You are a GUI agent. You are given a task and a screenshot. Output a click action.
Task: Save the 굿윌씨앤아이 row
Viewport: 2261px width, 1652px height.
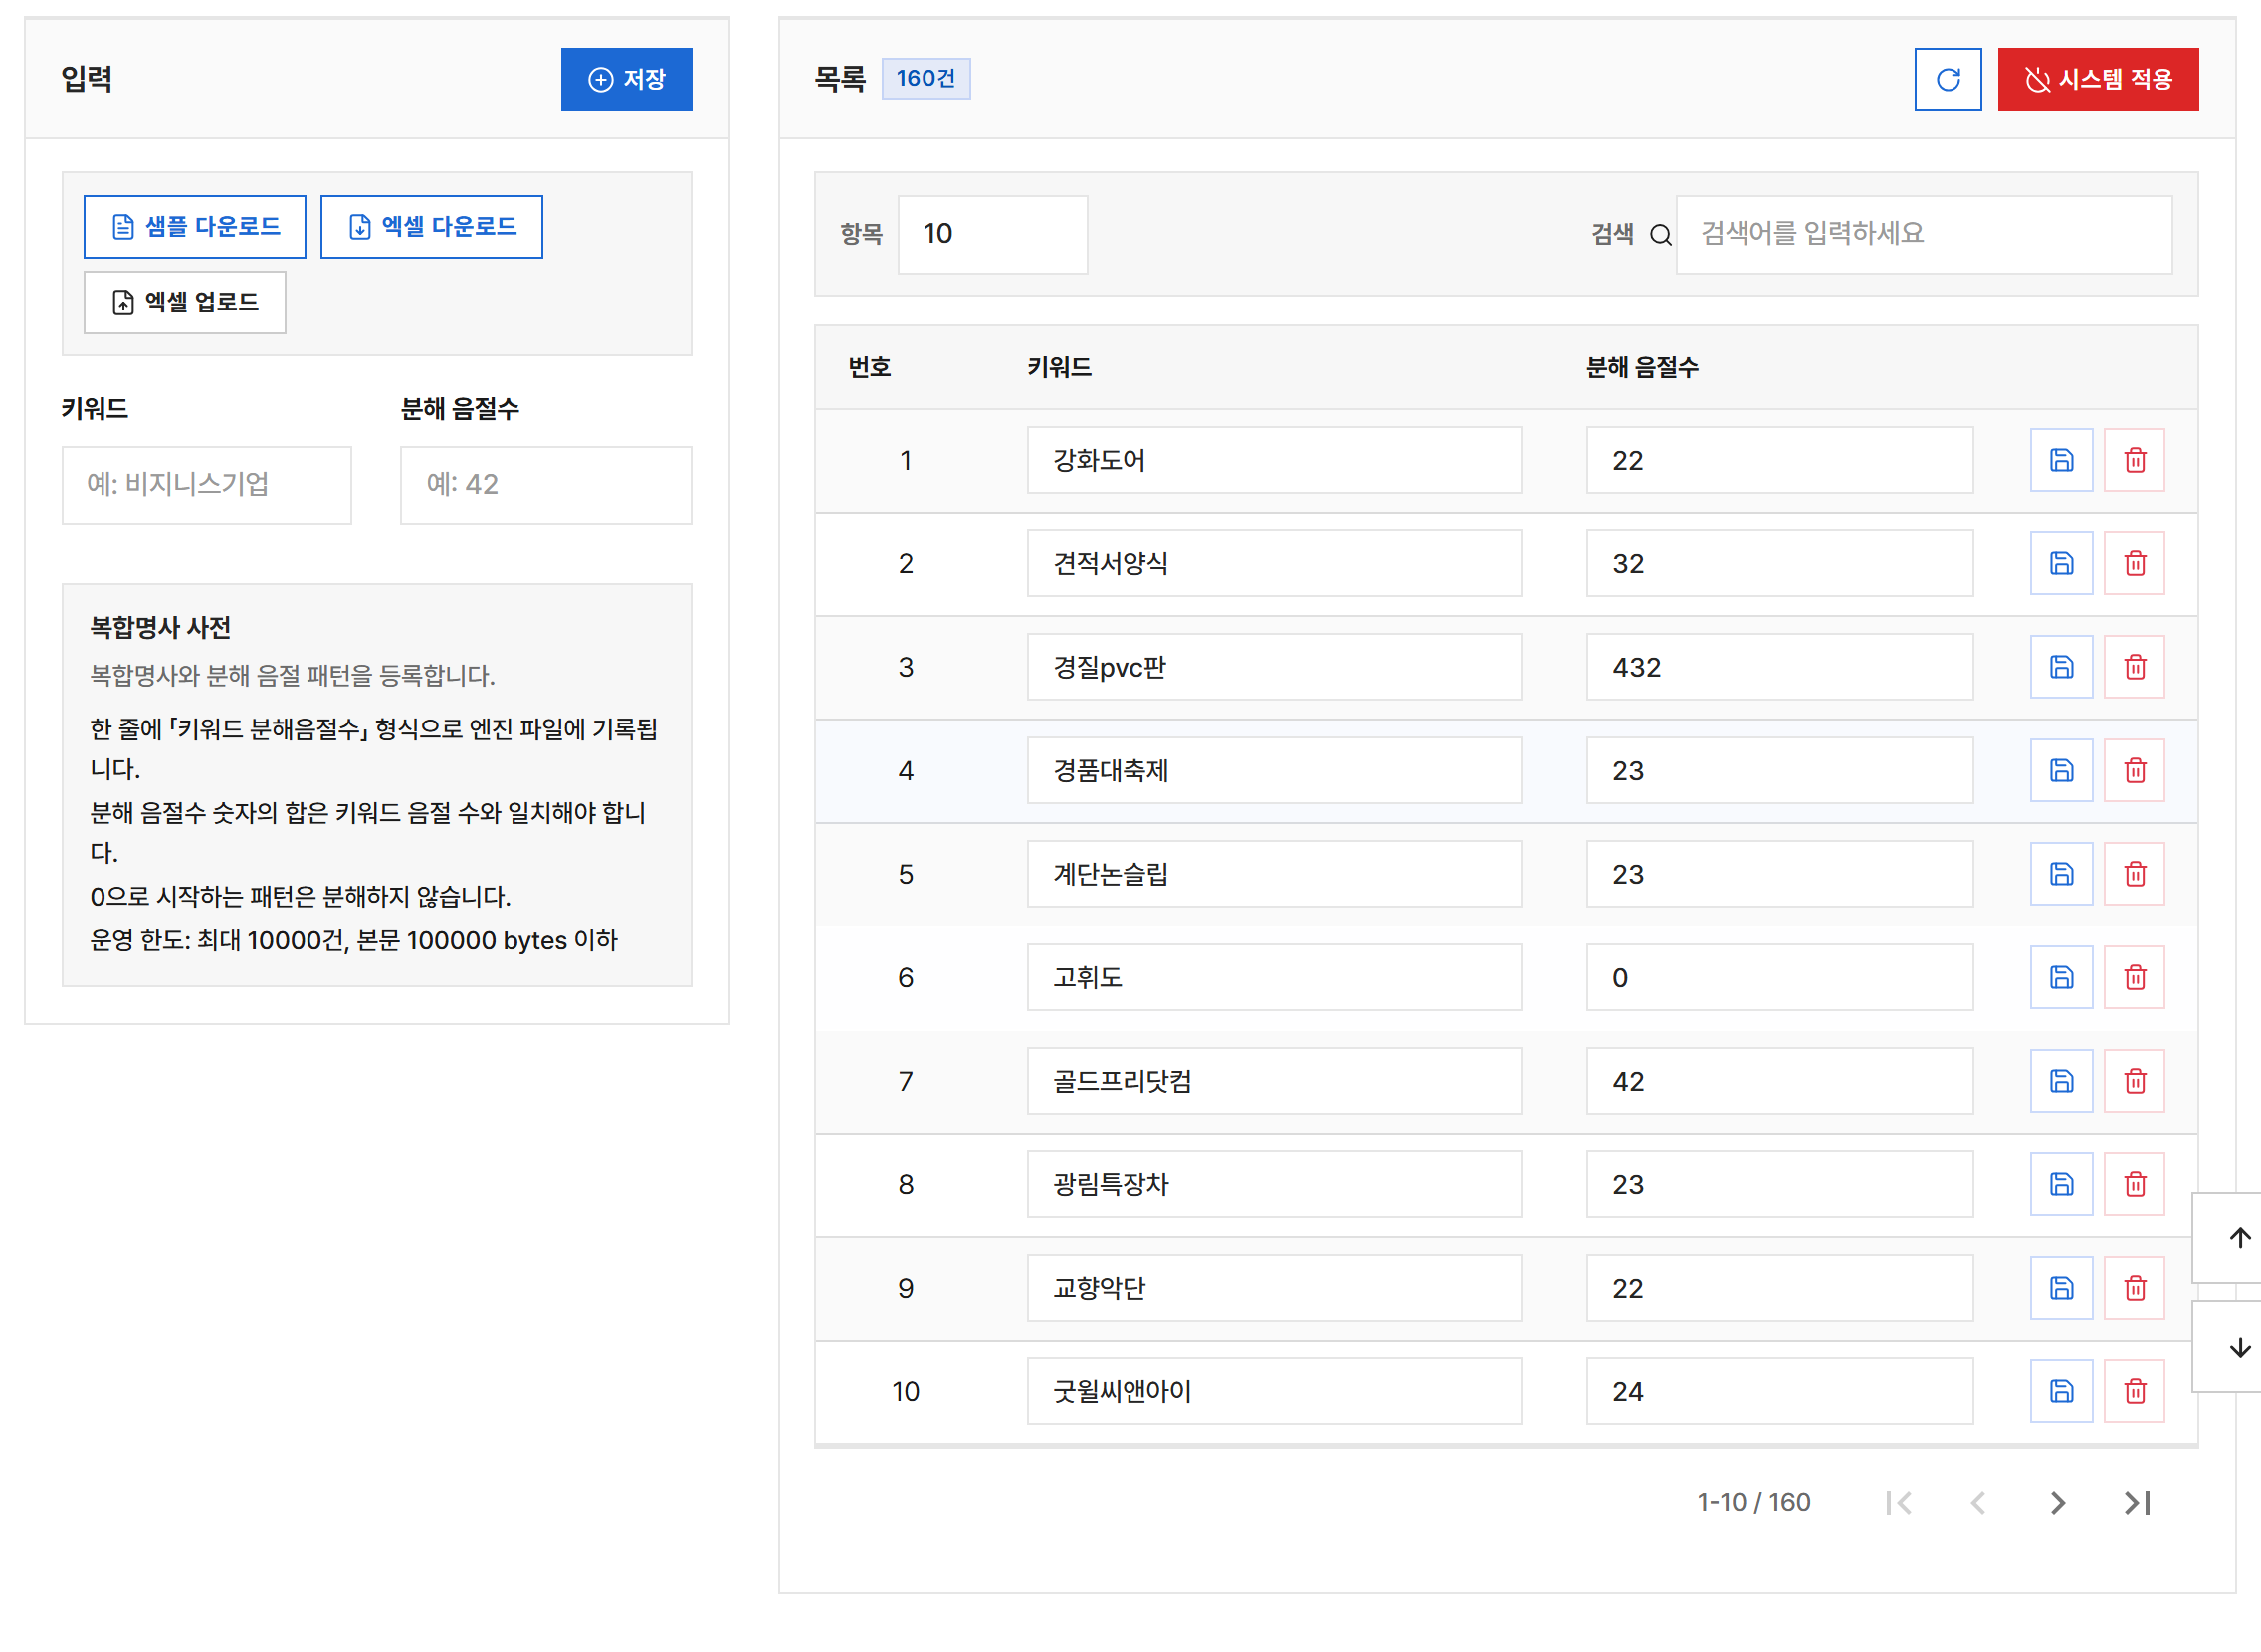click(x=2061, y=1392)
